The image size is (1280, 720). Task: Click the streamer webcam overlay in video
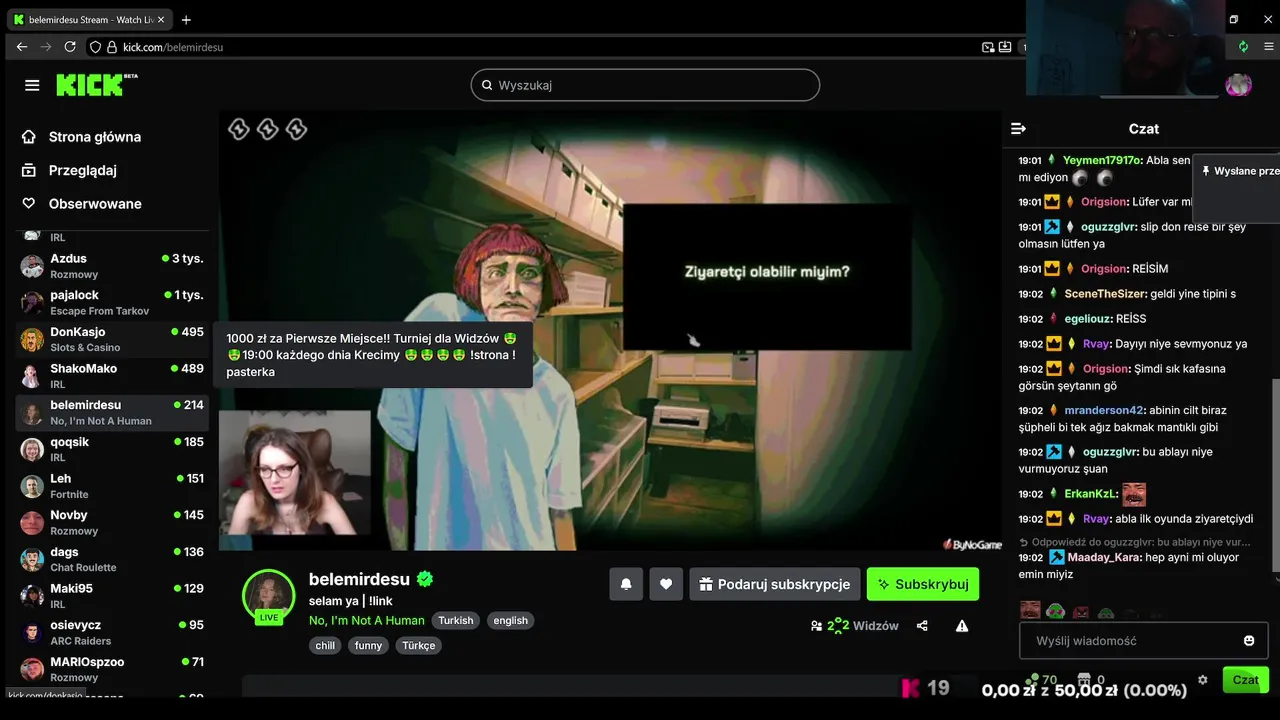tap(295, 472)
